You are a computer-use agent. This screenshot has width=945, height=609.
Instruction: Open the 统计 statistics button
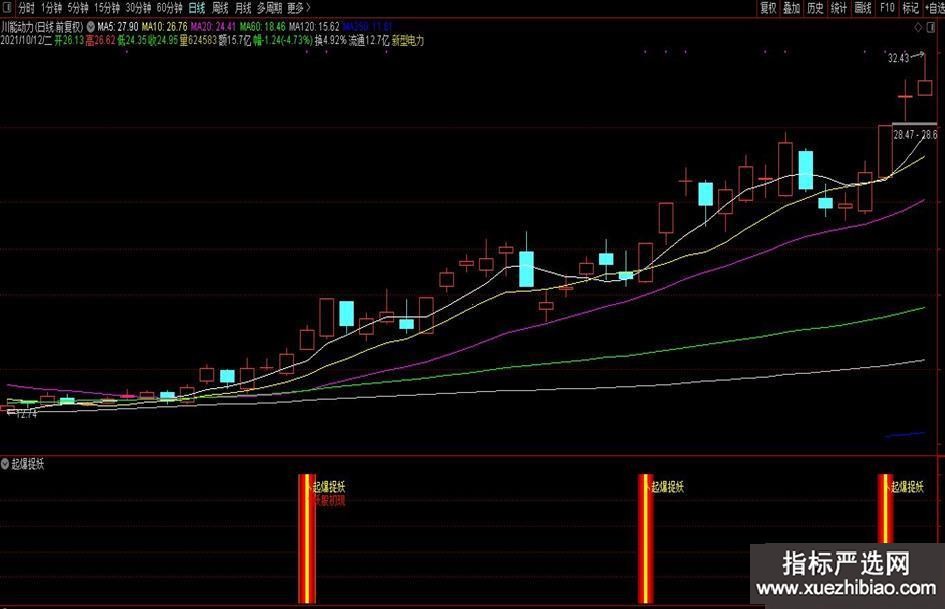click(839, 8)
